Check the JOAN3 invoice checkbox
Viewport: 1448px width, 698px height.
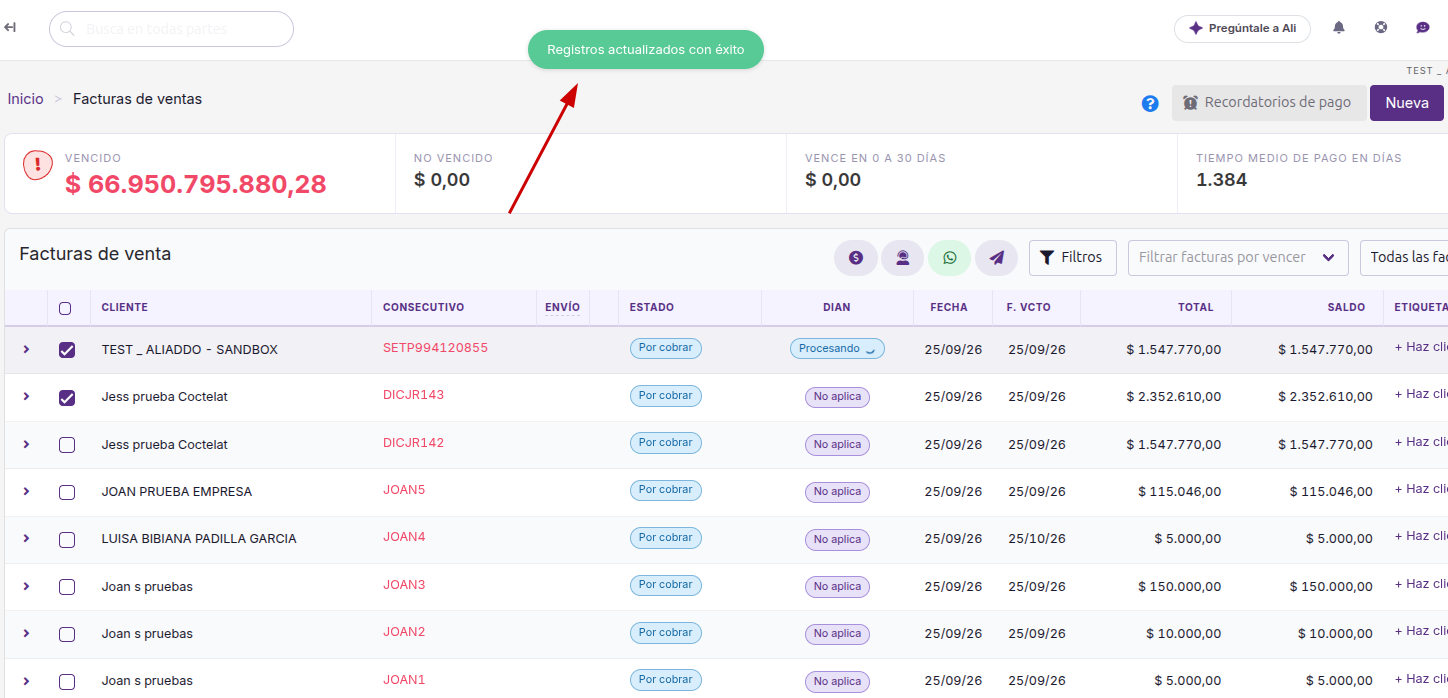pyautogui.click(x=67, y=587)
